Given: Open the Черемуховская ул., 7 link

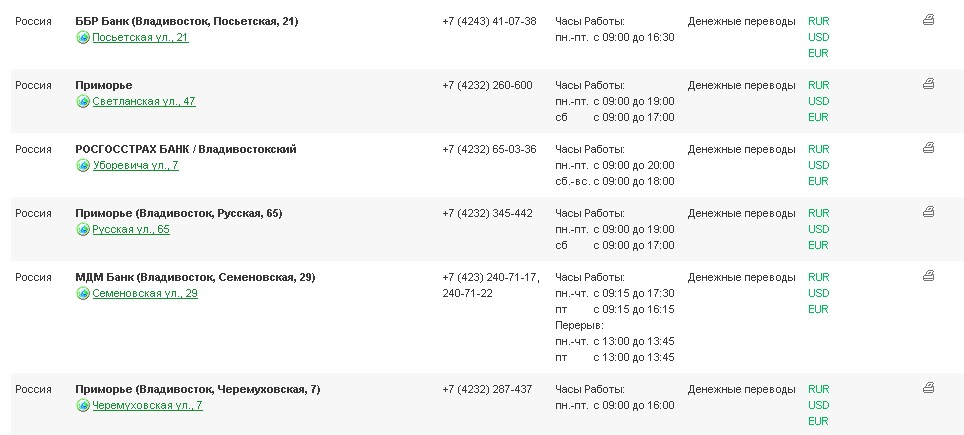Looking at the screenshot, I should 147,406.
